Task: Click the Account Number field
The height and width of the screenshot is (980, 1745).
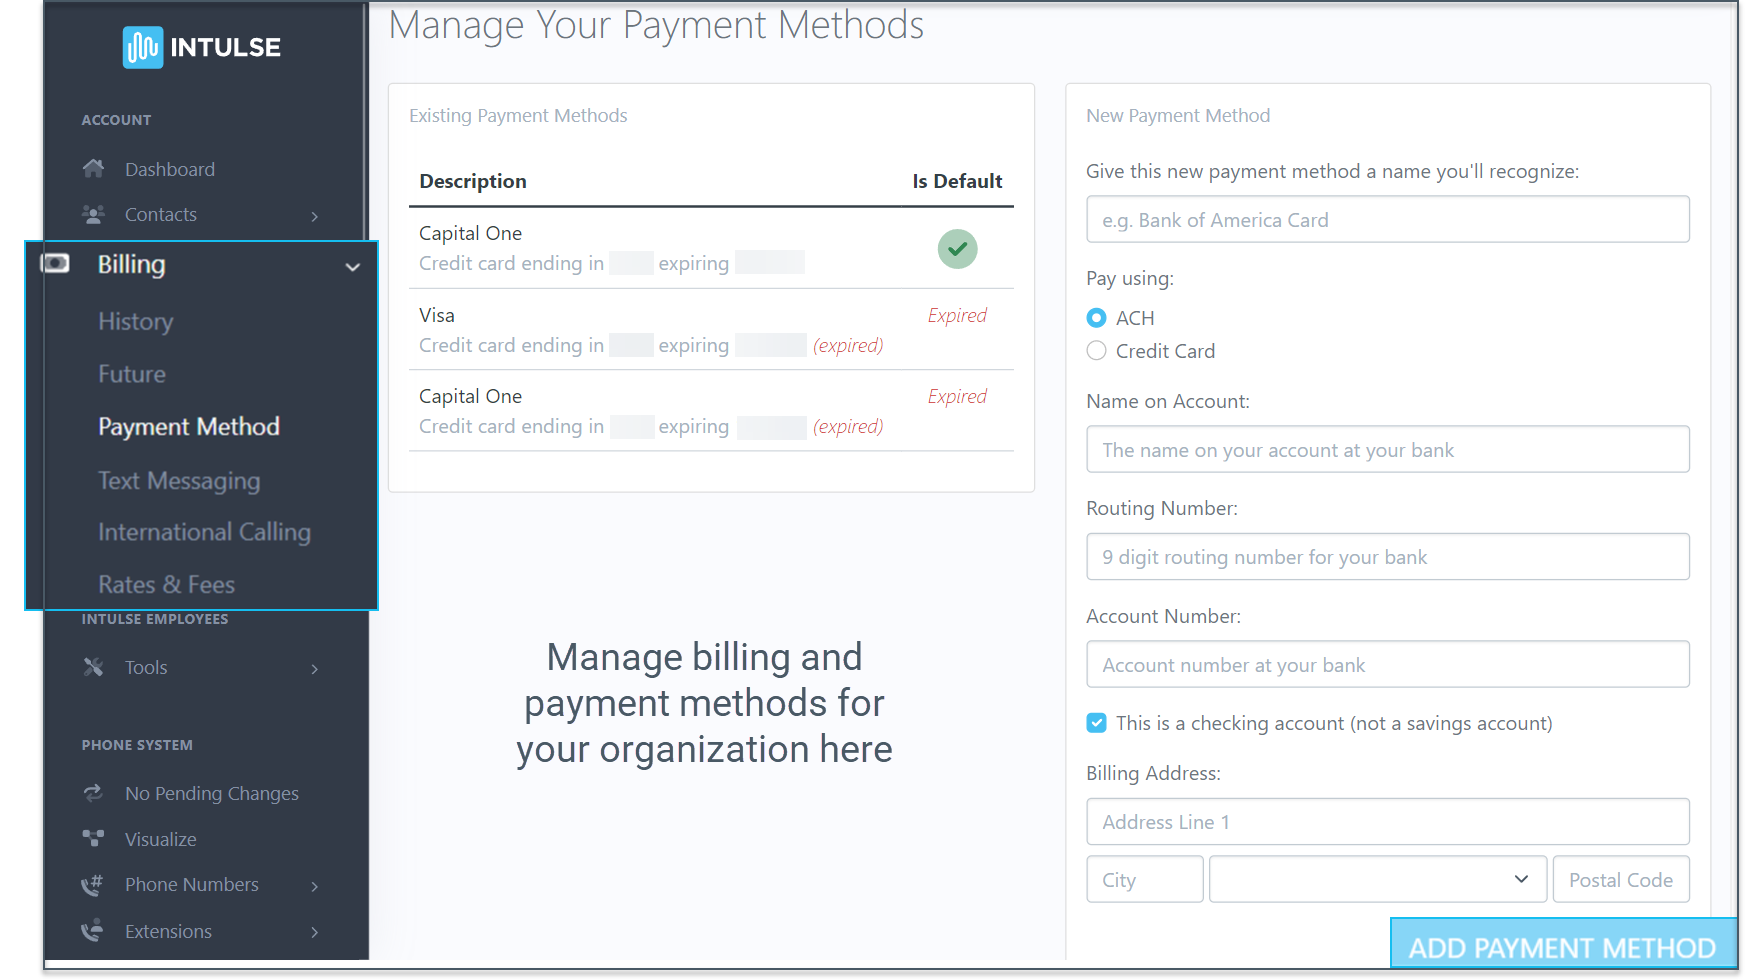Action: pos(1387,664)
